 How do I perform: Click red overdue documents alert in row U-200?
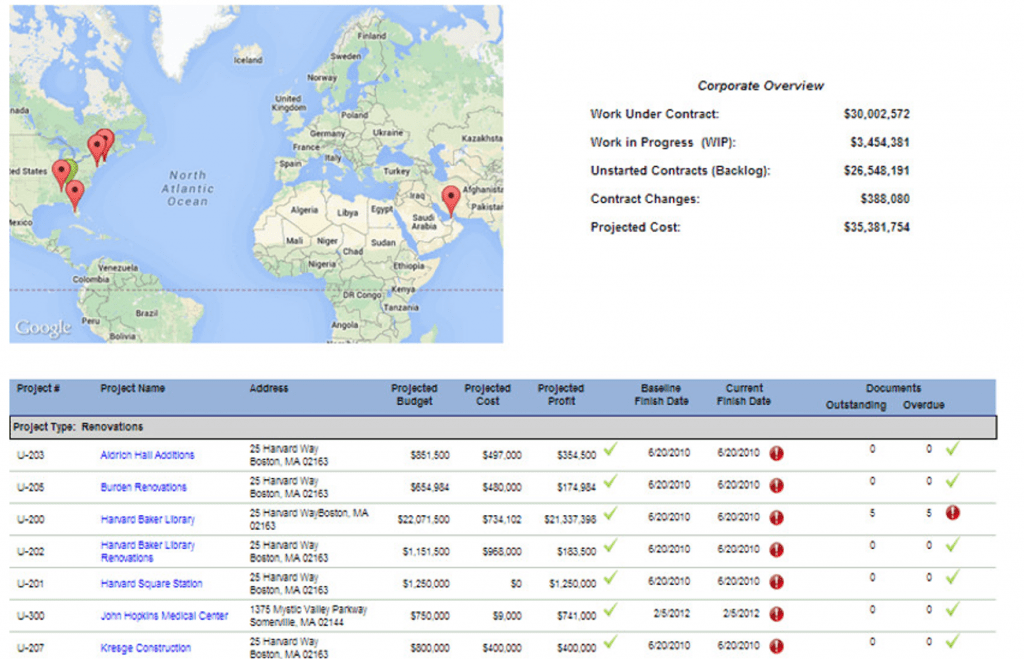(953, 513)
